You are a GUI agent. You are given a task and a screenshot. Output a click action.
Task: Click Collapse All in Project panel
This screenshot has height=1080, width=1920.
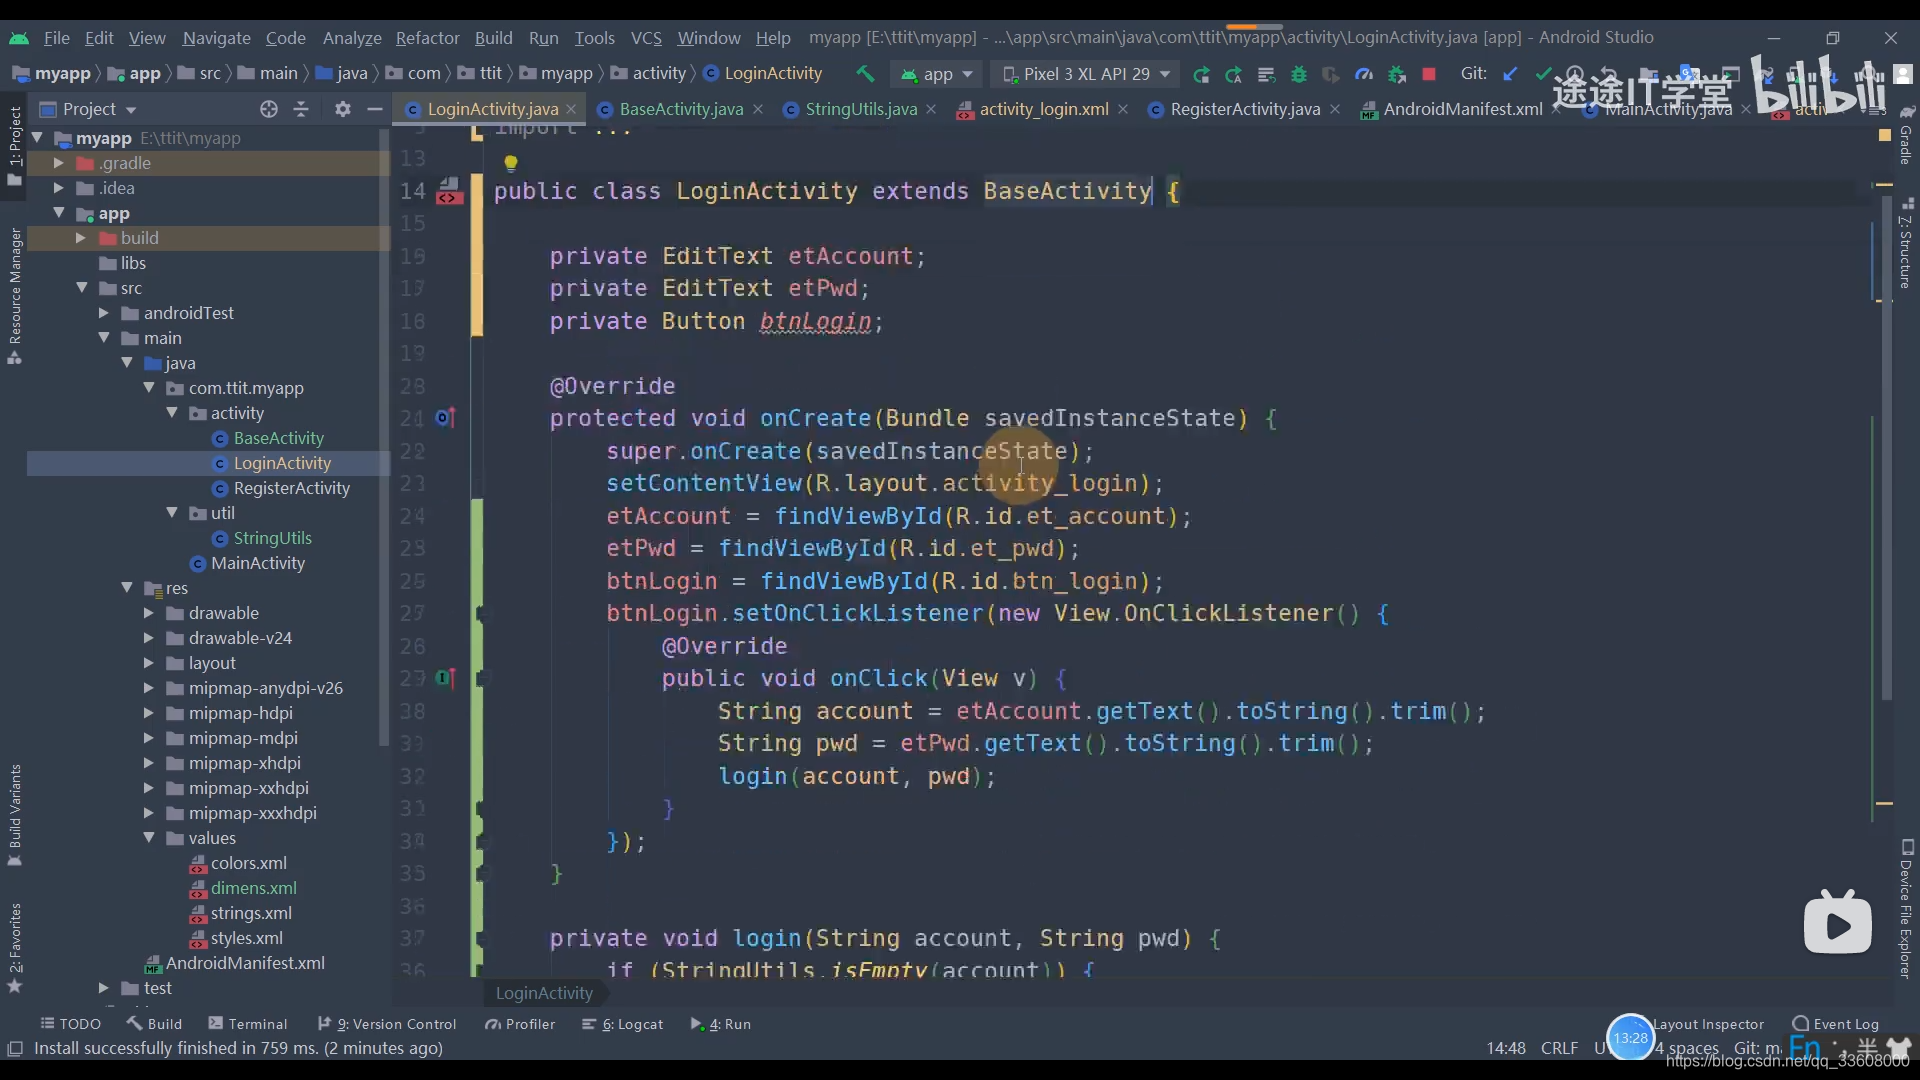[301, 109]
